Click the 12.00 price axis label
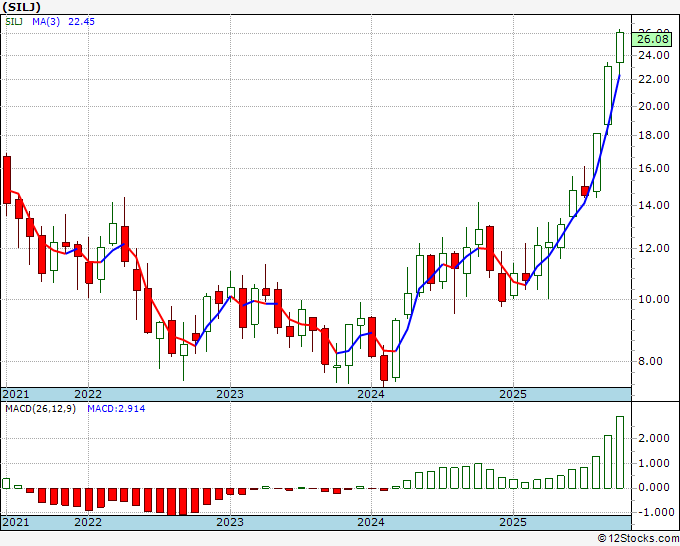 pos(654,248)
